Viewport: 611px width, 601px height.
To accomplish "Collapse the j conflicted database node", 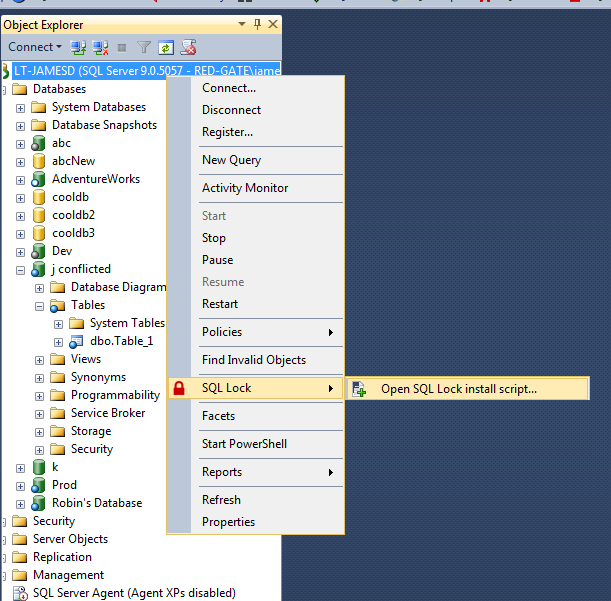I will pos(20,269).
